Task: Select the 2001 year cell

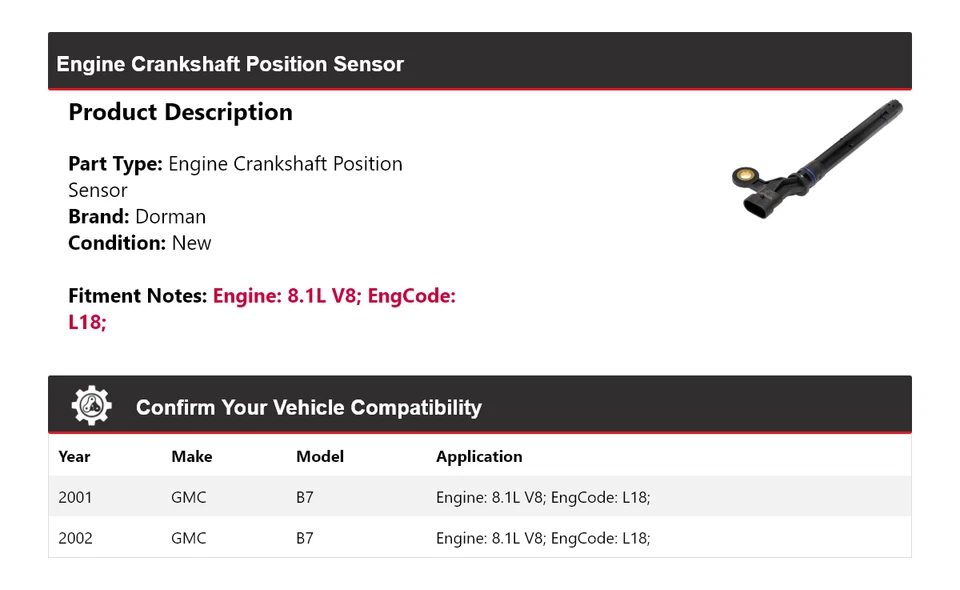Action: 75,497
